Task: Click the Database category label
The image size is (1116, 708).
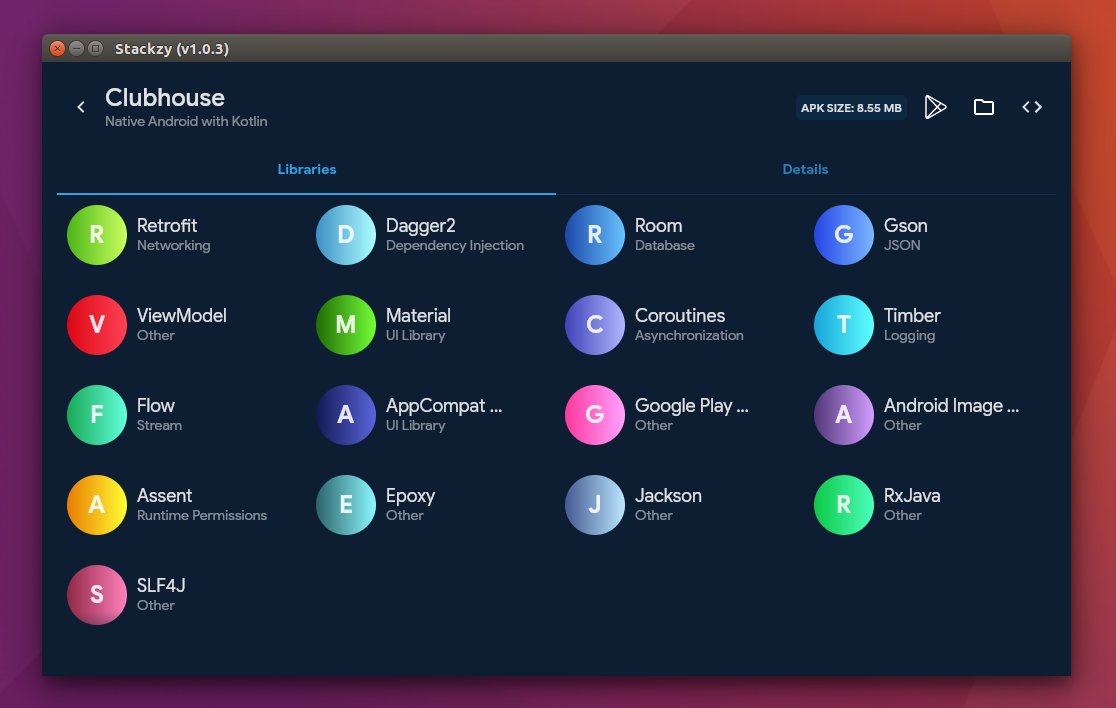Action: 664,245
